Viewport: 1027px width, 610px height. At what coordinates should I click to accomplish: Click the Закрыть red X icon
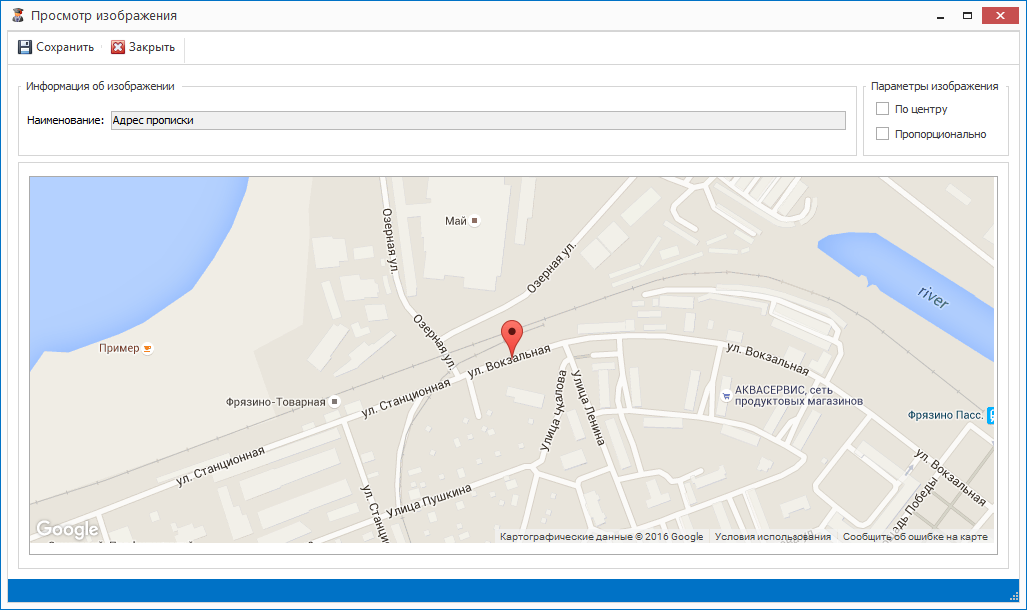pos(118,47)
